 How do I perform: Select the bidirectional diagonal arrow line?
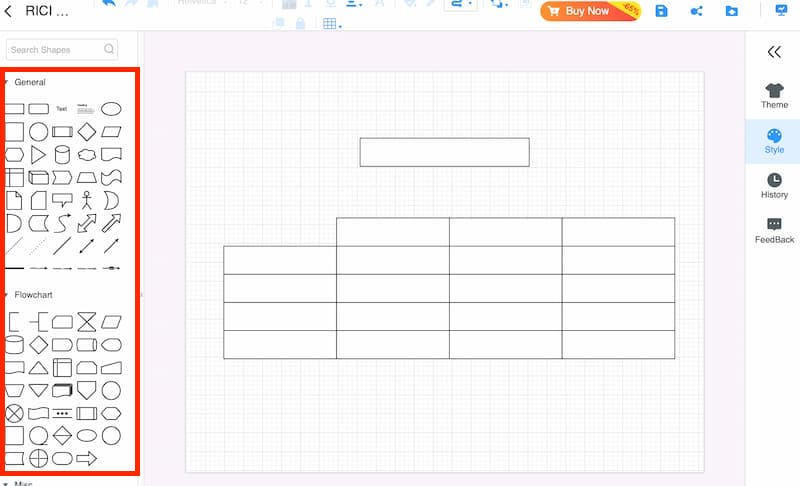click(87, 246)
